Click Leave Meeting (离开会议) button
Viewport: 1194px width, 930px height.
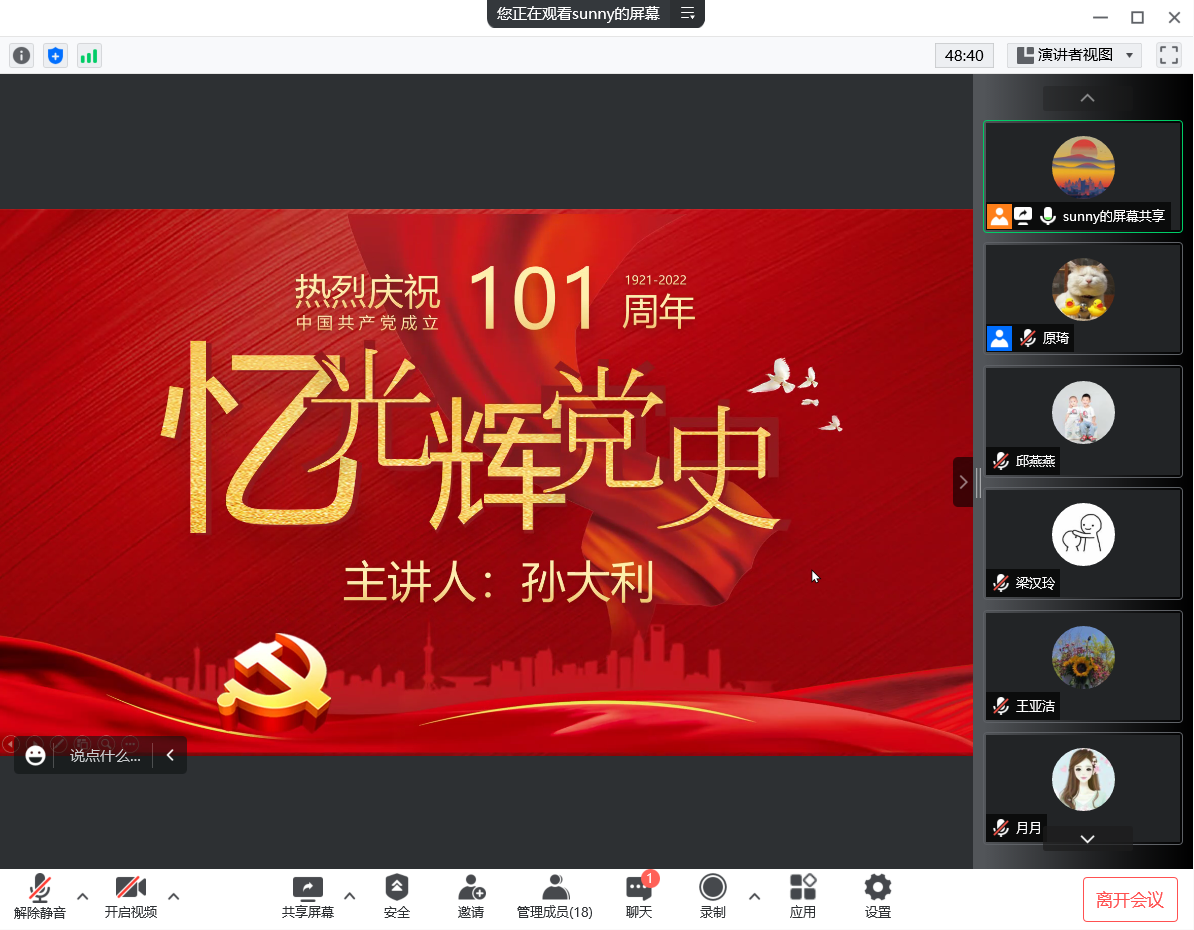click(1129, 900)
